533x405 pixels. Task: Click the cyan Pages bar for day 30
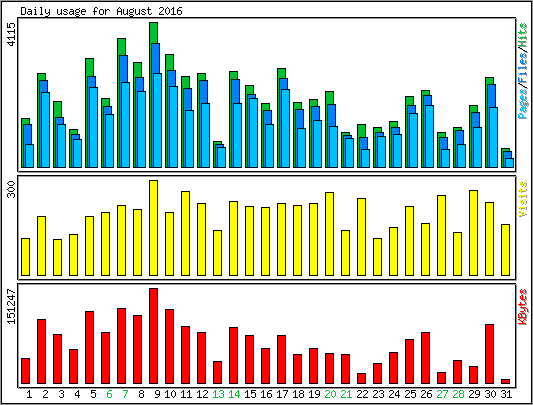[493, 137]
